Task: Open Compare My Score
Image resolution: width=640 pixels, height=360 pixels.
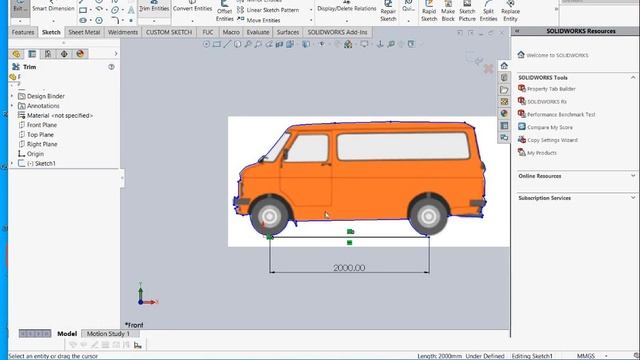Action: click(x=545, y=127)
